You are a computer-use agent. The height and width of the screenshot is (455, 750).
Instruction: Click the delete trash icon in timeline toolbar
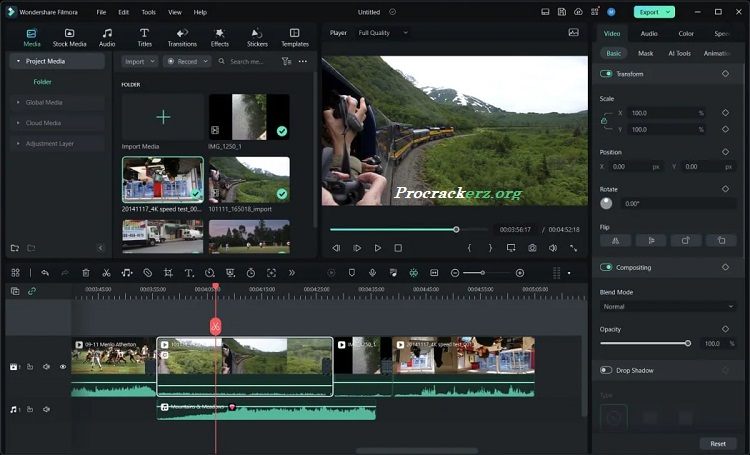(x=85, y=273)
